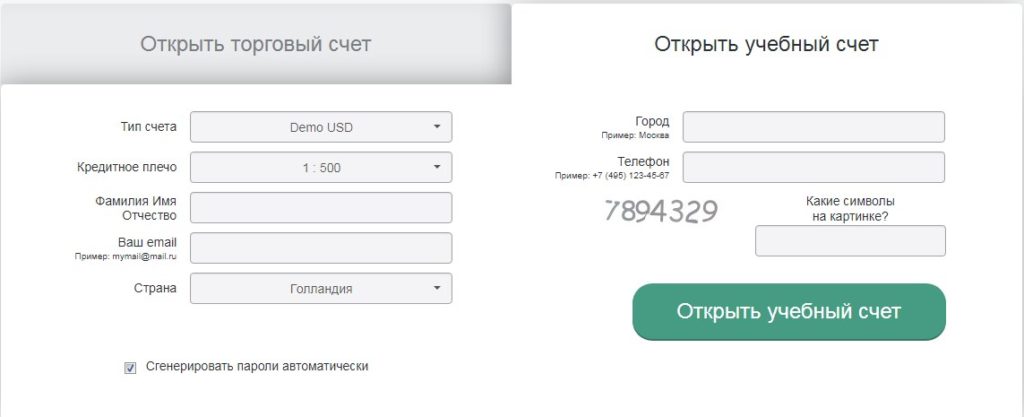Click the captcha answer field under Какие символы на картинке
The height and width of the screenshot is (417, 1024).
850,241
